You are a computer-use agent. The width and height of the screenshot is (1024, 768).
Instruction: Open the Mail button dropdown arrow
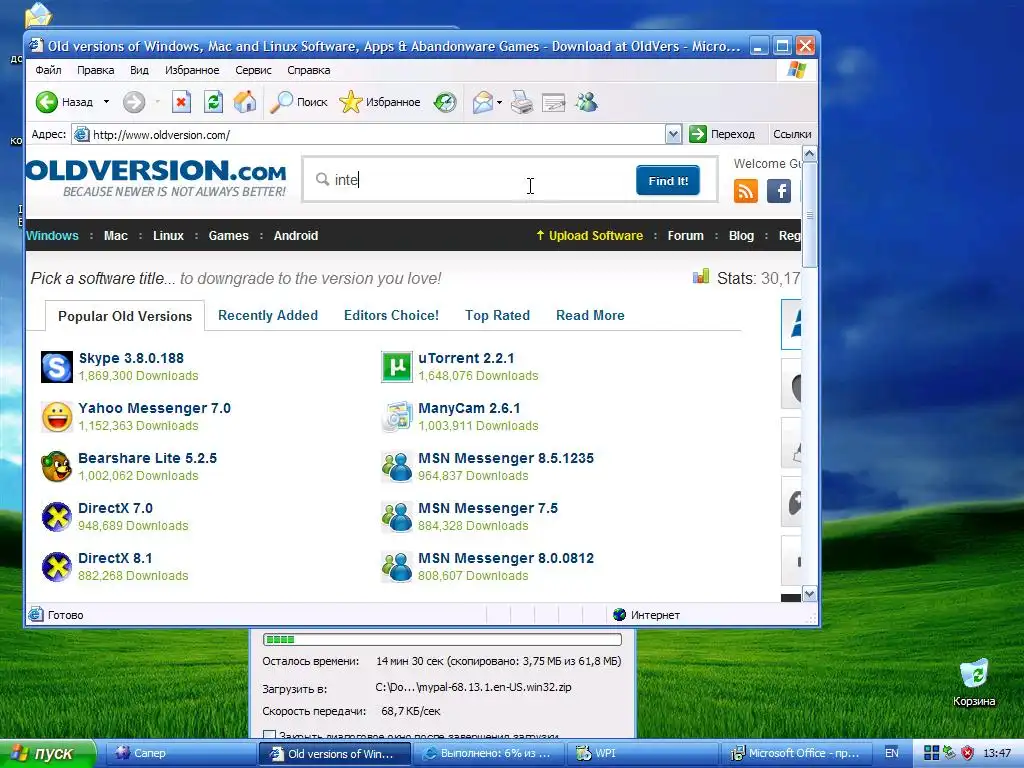click(x=500, y=103)
